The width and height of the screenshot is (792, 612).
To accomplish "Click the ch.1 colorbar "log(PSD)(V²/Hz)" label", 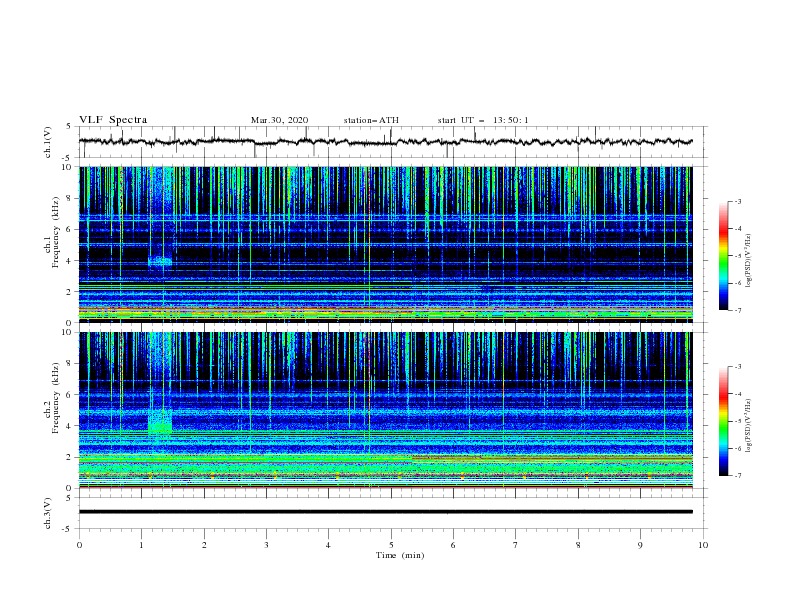I will tap(748, 261).
